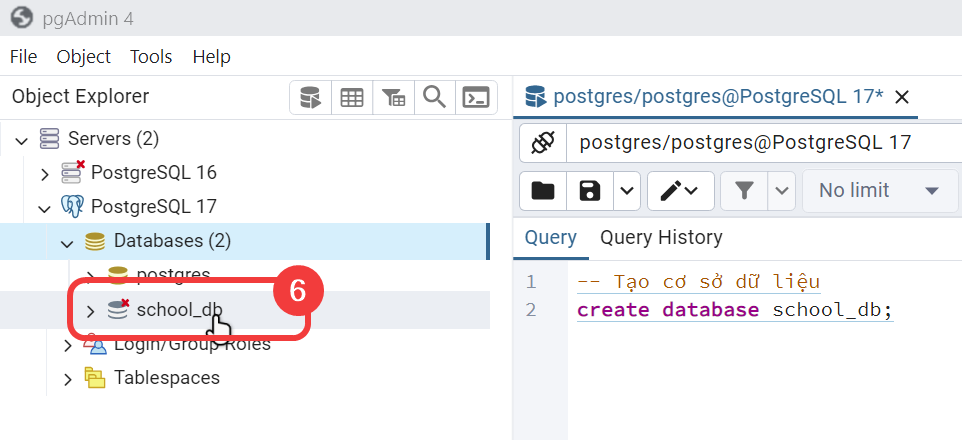Open the No limit rows dropdown
This screenshot has width=962, height=440.
pos(879,190)
